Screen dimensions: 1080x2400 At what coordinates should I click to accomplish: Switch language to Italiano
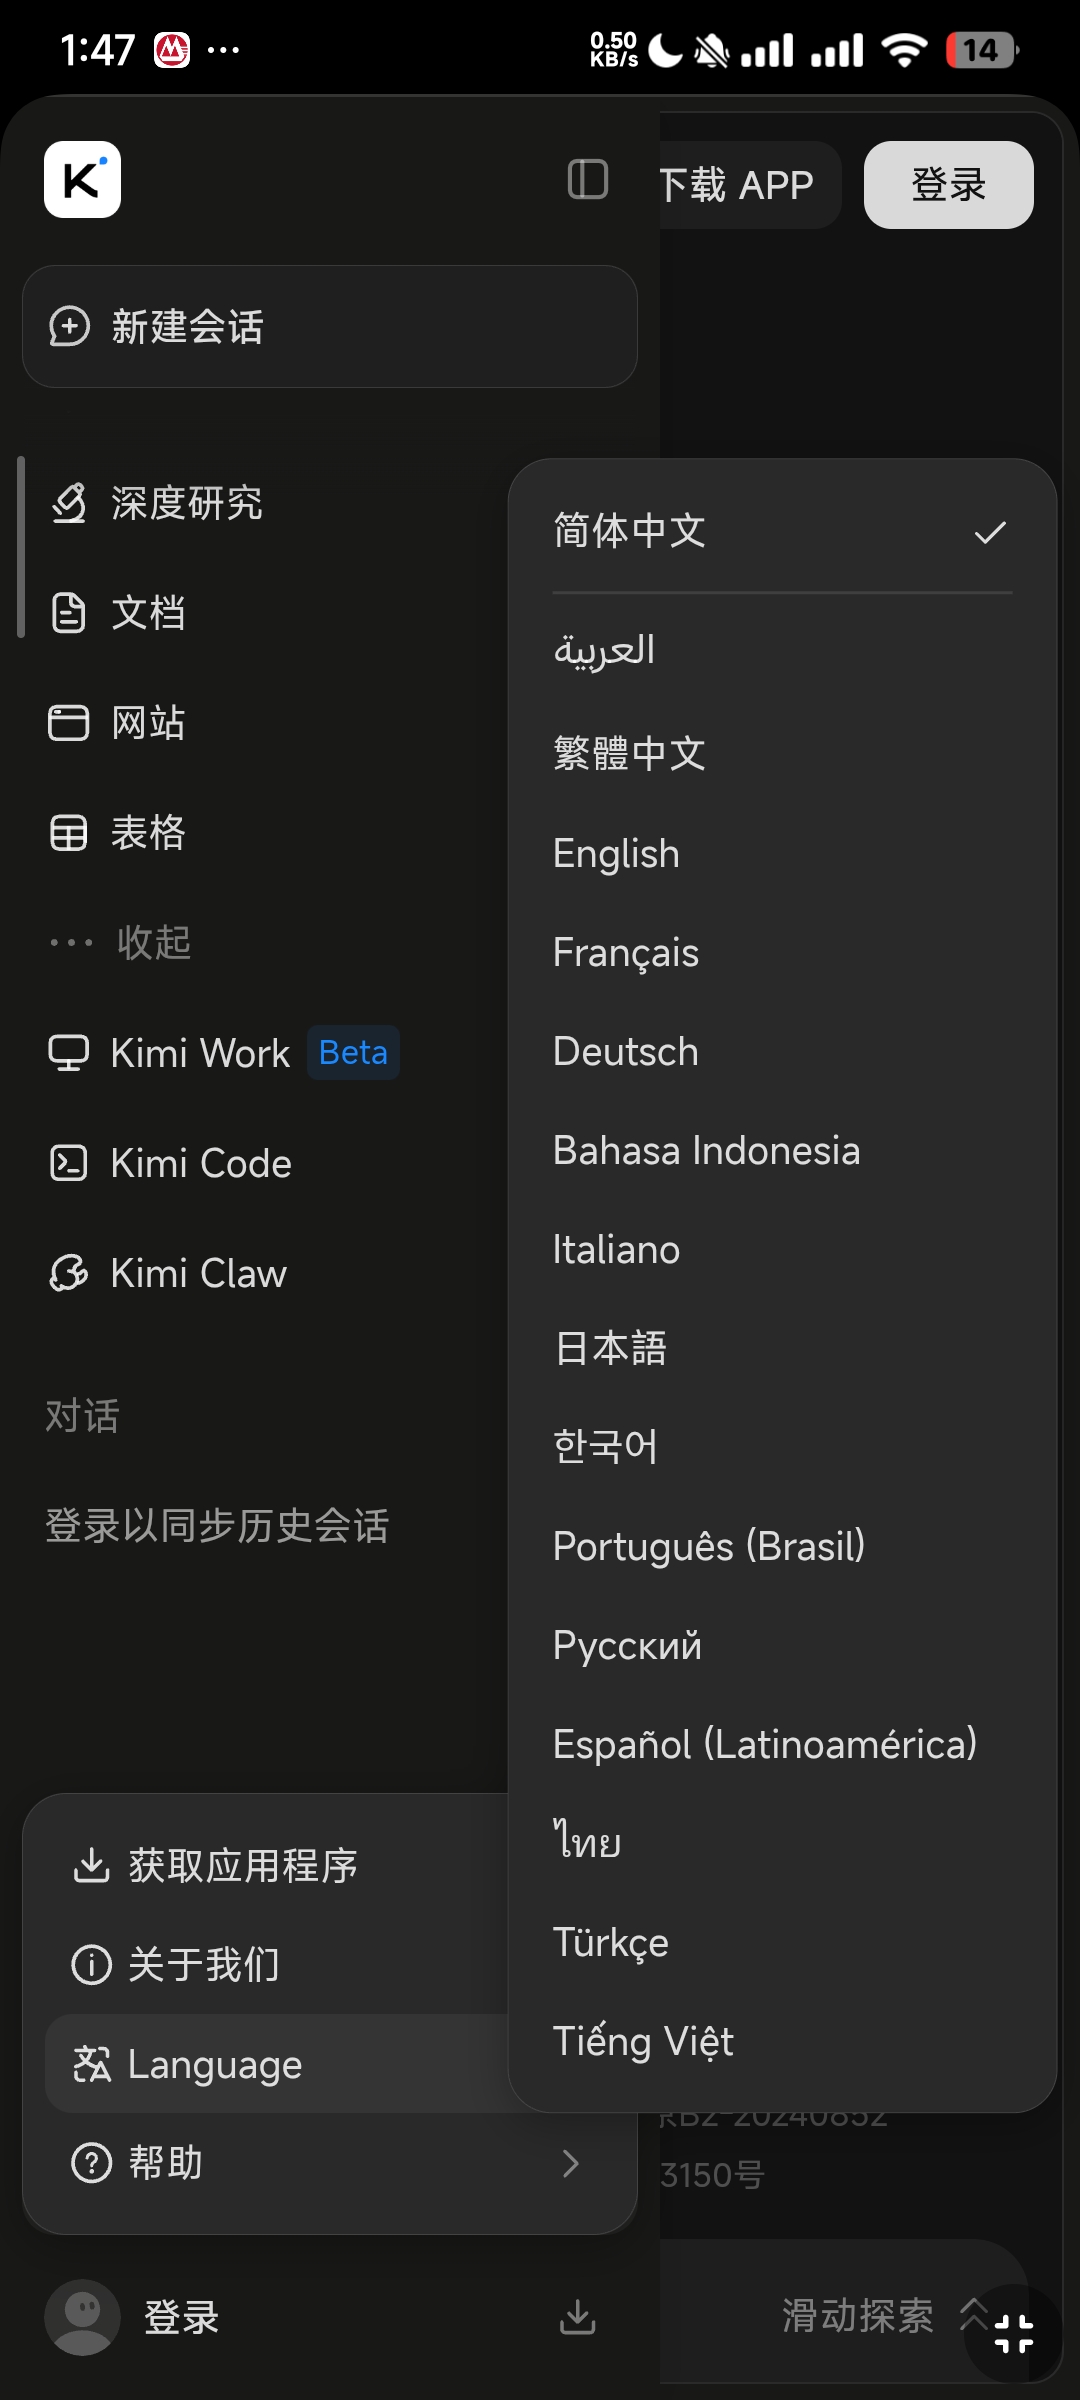(x=782, y=1249)
